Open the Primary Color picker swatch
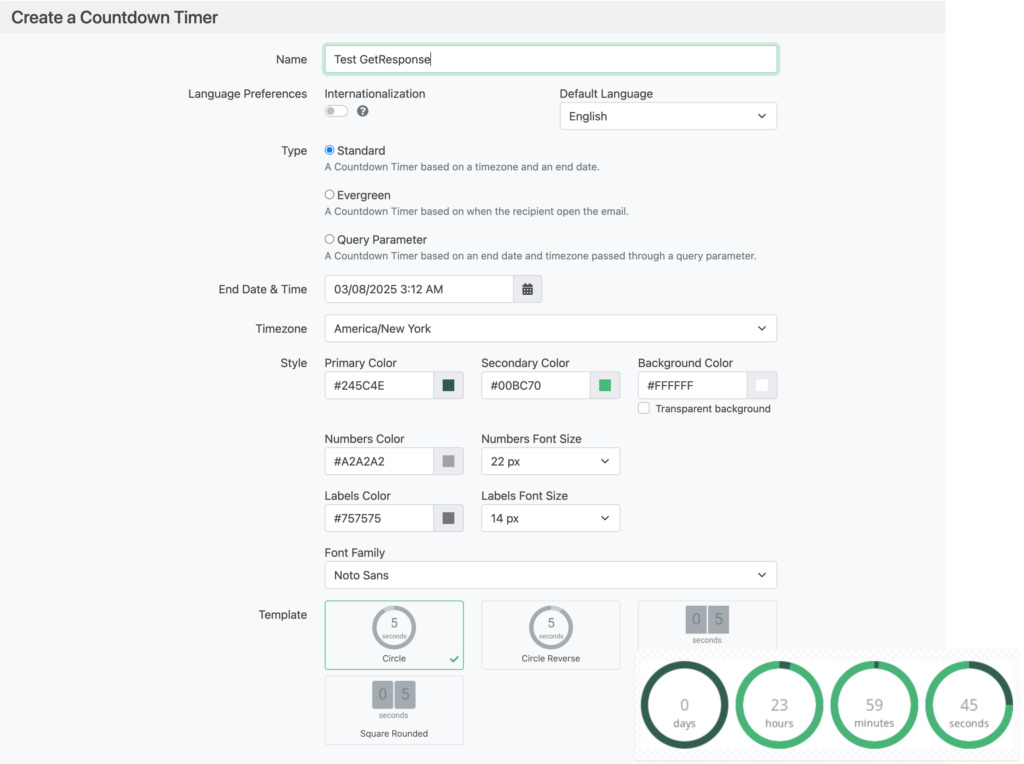 447,385
